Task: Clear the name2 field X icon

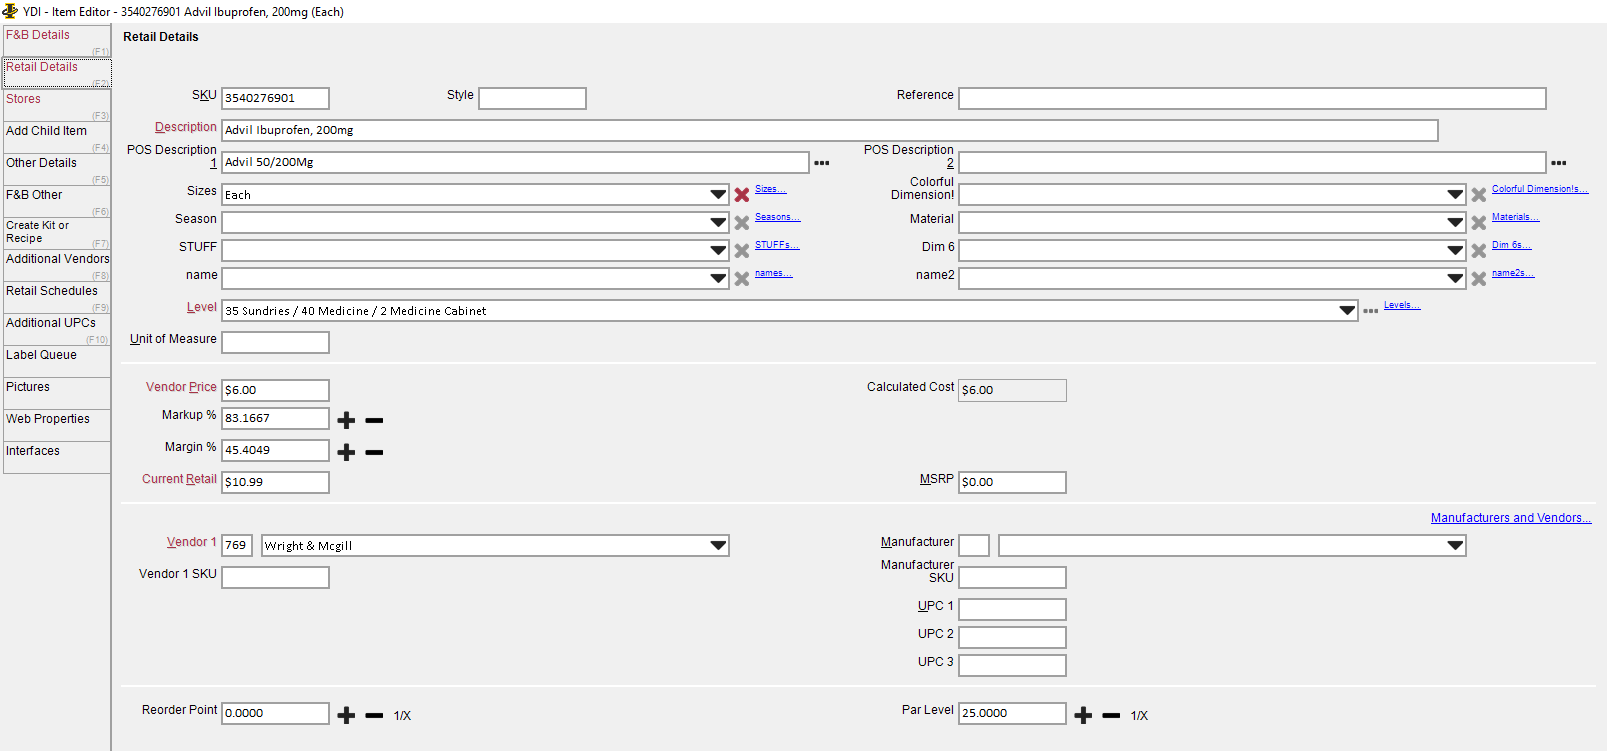Action: point(1479,279)
